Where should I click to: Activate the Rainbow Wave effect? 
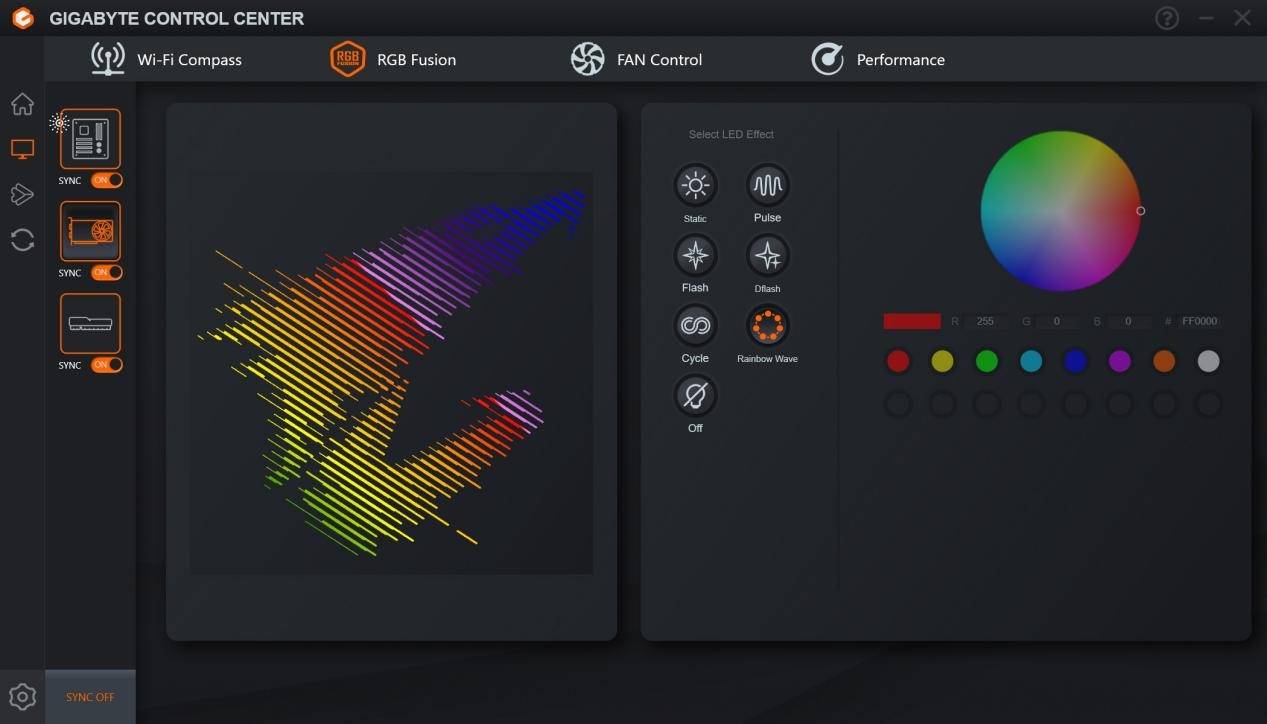[x=768, y=326]
